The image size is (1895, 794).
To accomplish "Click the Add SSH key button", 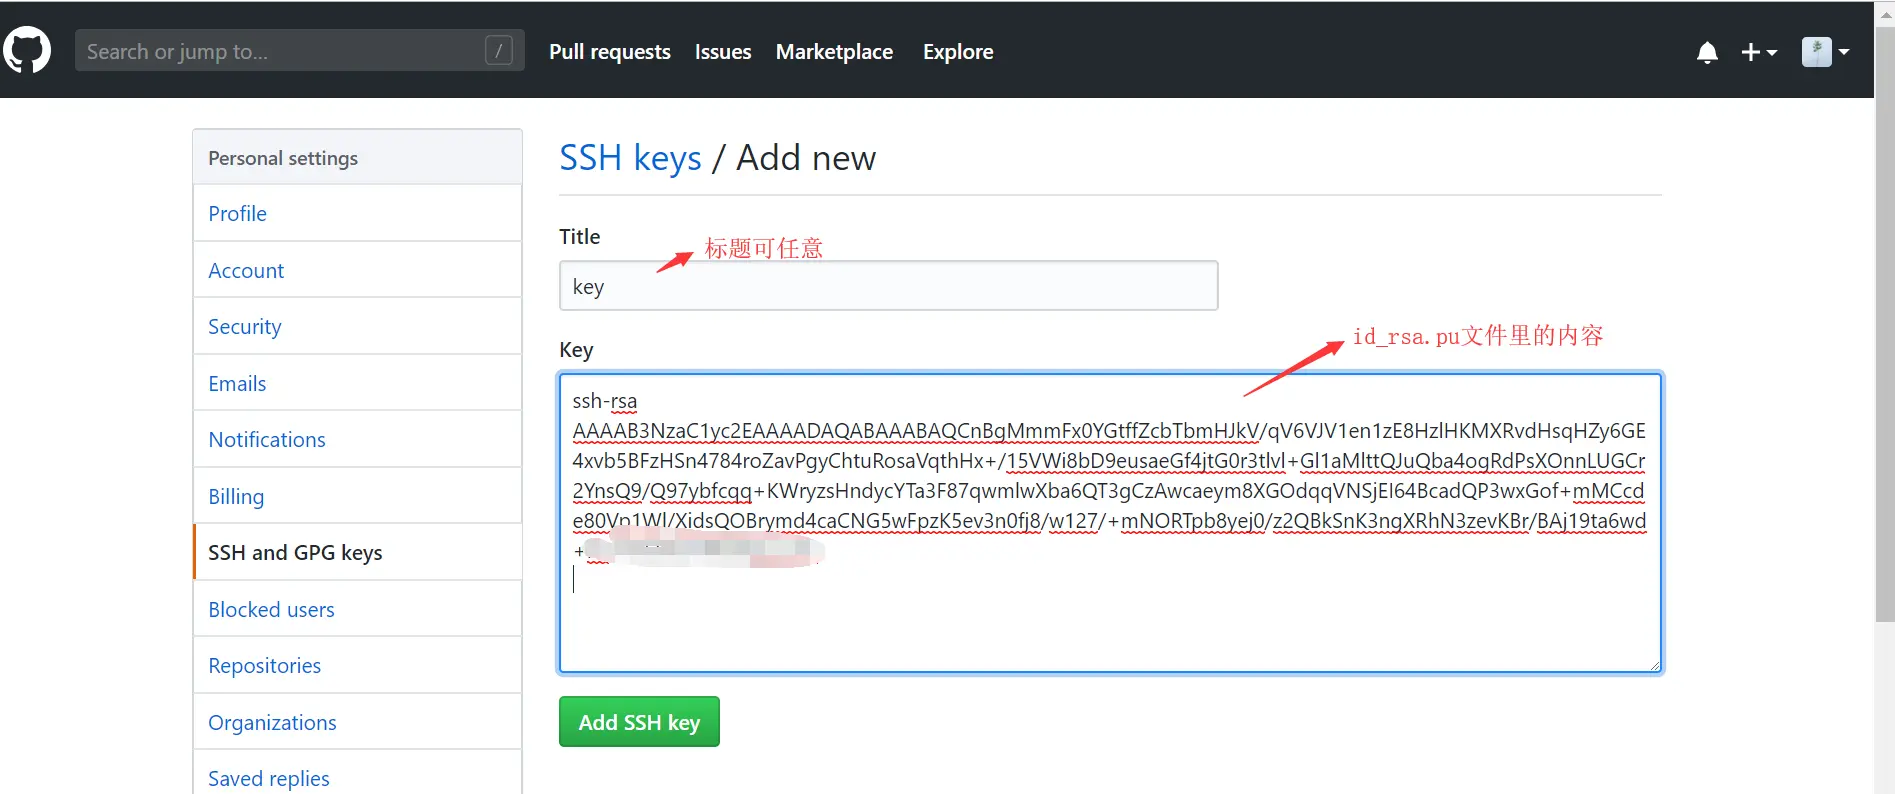I will coord(639,722).
